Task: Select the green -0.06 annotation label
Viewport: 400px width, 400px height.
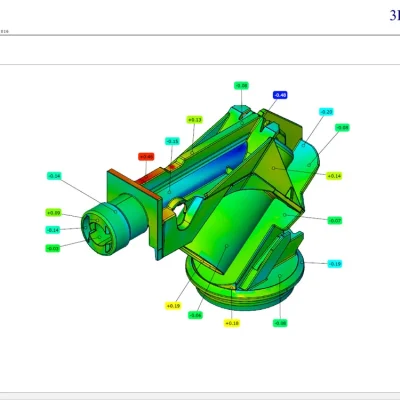Action: [195, 315]
